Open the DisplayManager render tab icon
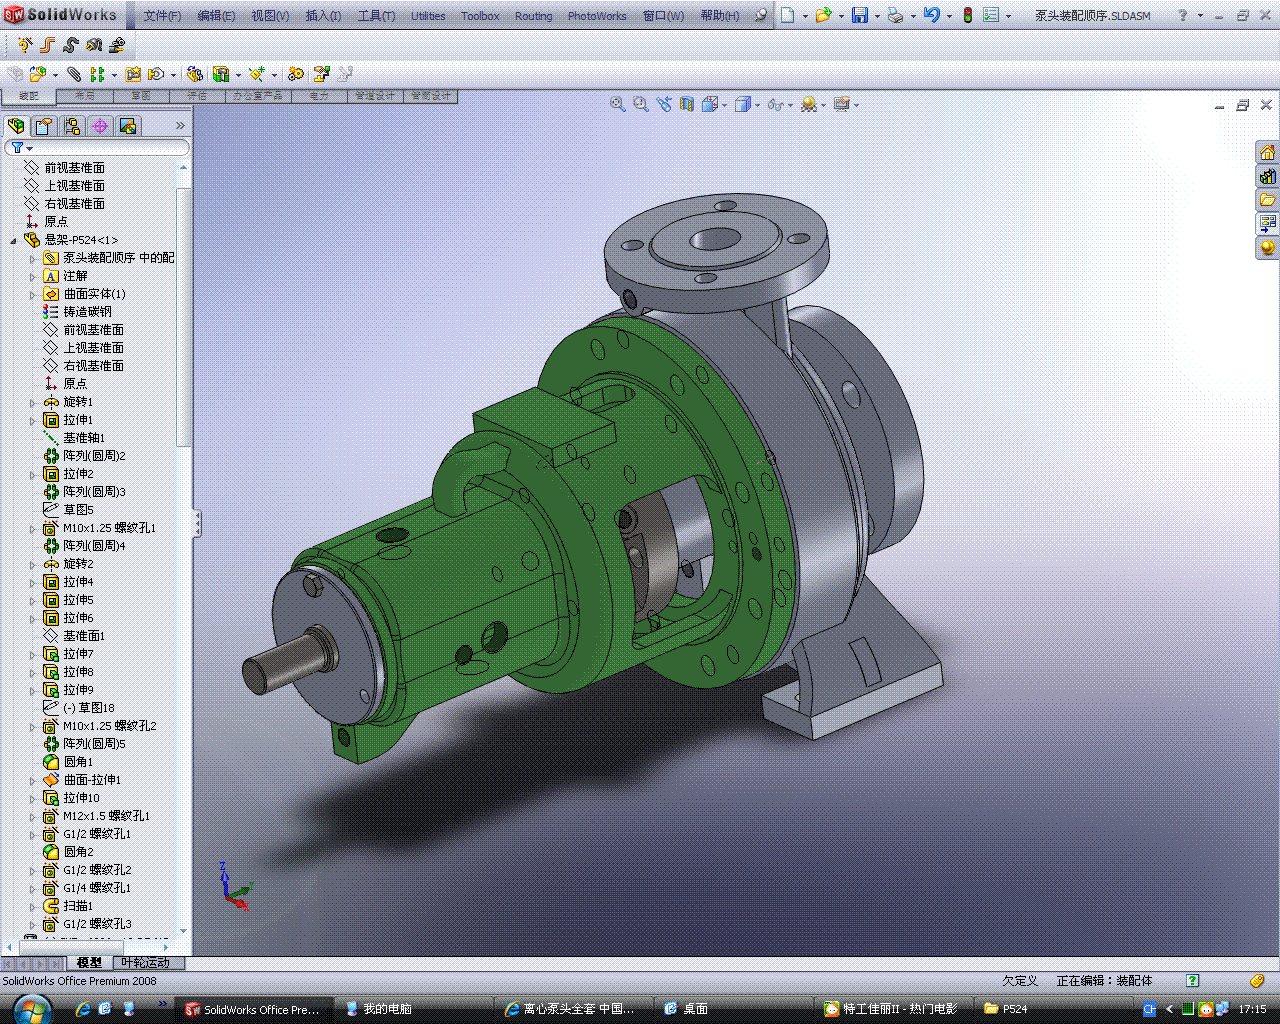 (x=127, y=126)
